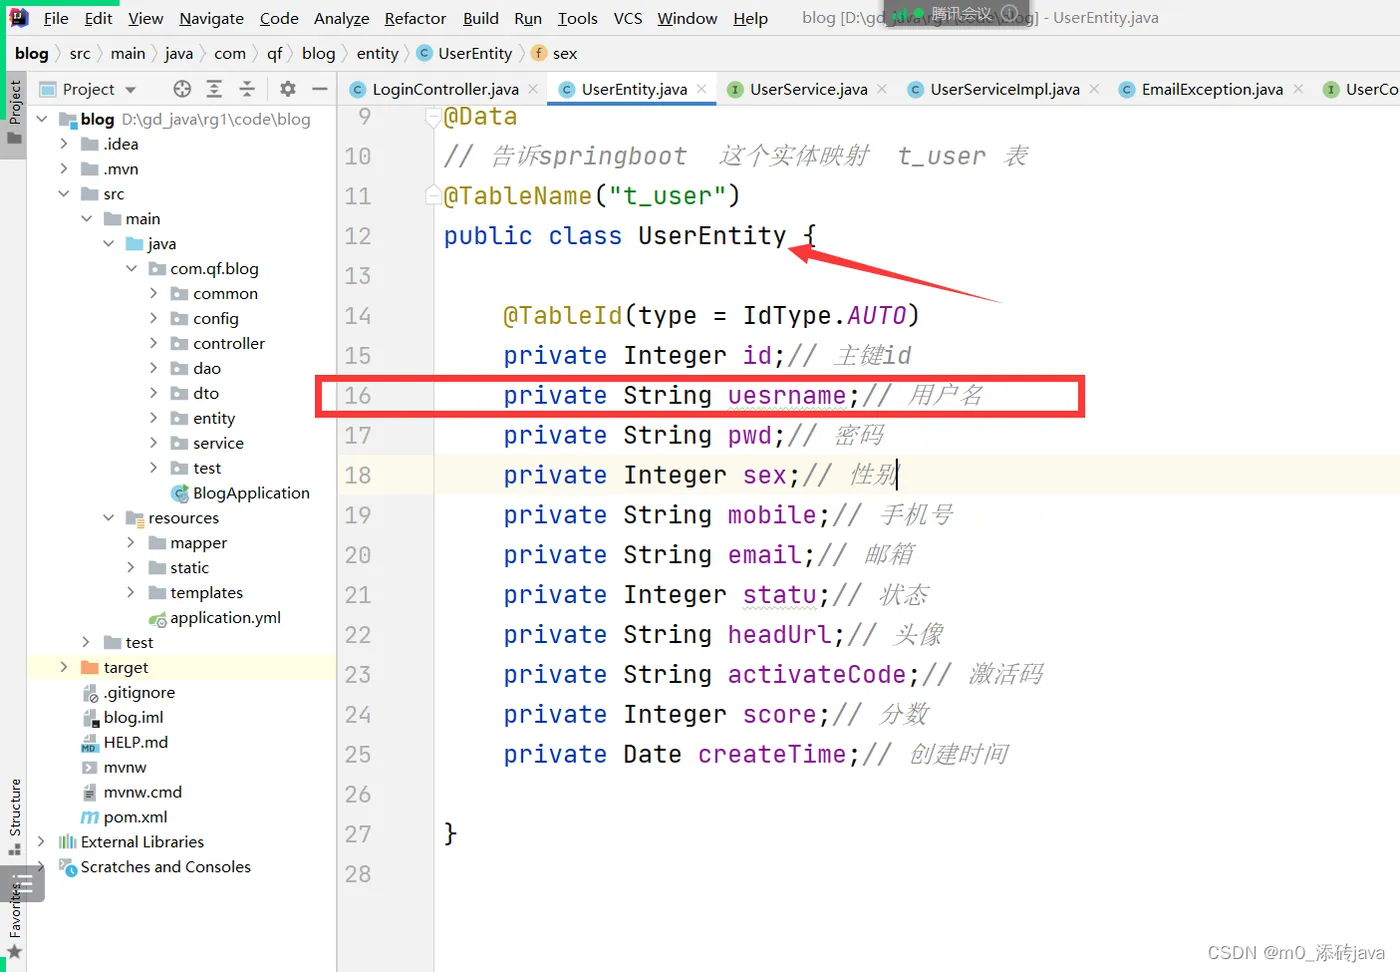Open the Structure tool window side tab
The width and height of the screenshot is (1400, 972).
click(x=14, y=817)
